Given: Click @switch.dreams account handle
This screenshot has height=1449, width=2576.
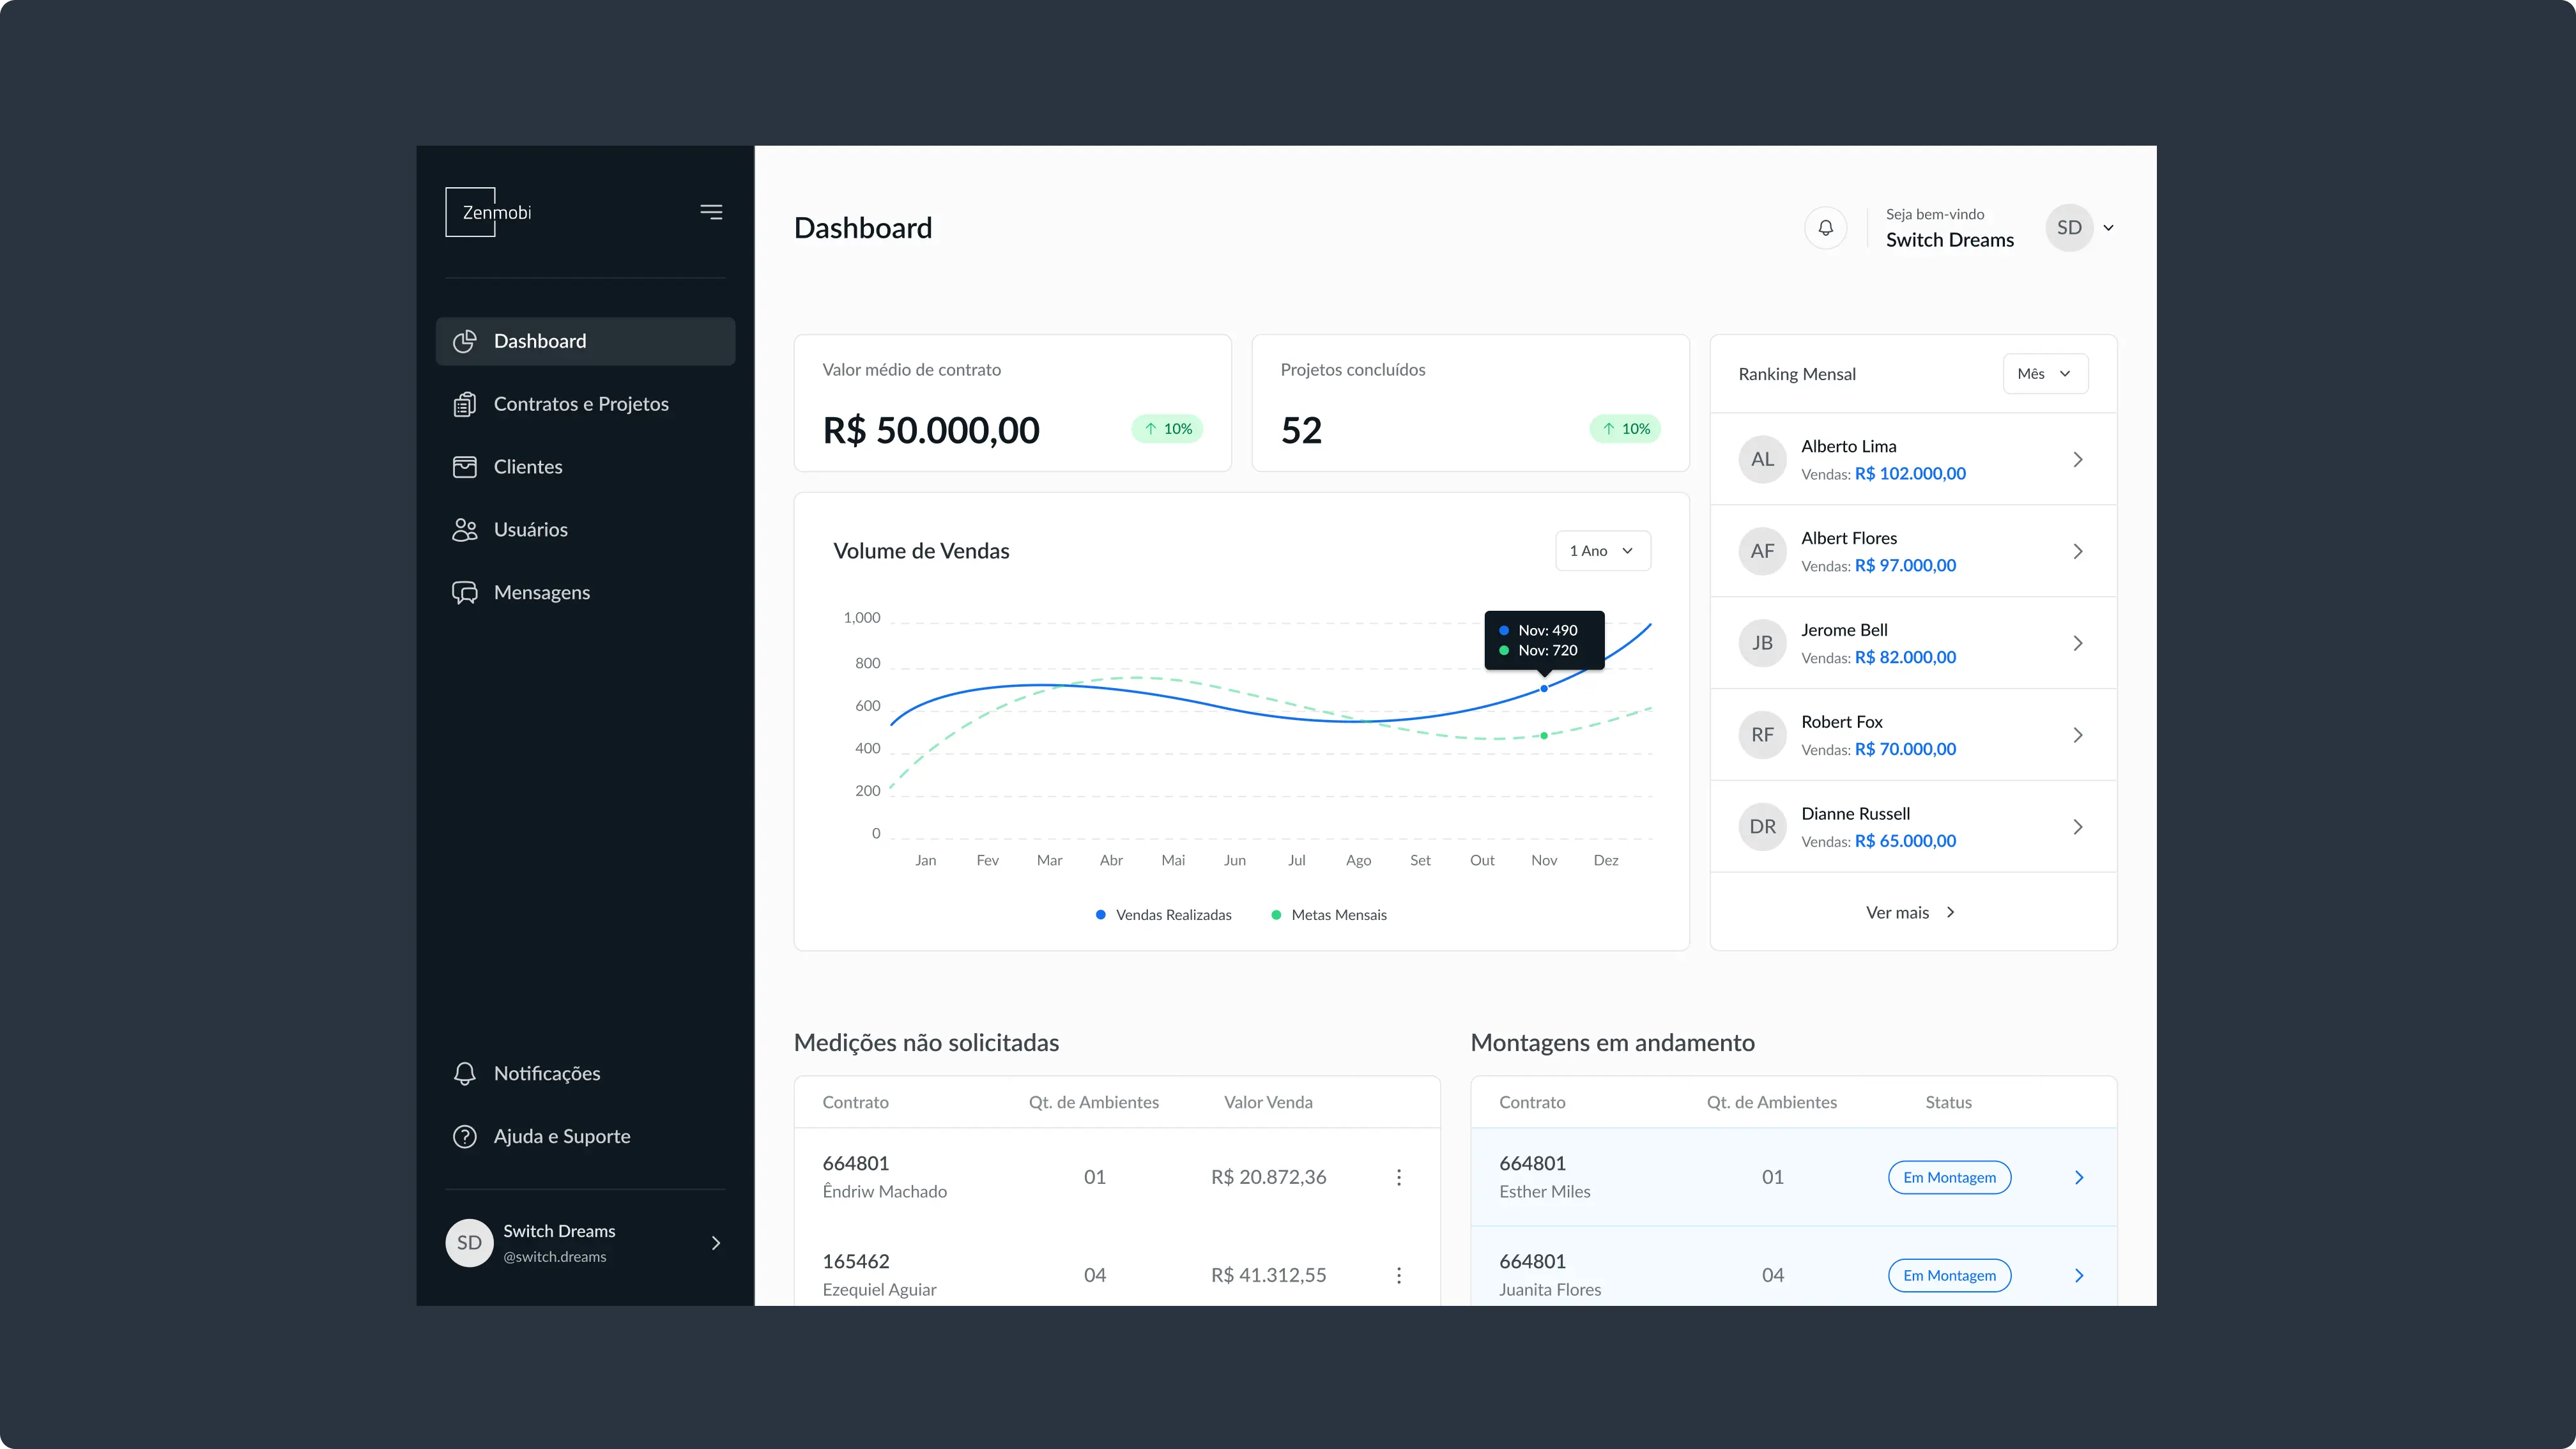Looking at the screenshot, I should click(x=554, y=1257).
